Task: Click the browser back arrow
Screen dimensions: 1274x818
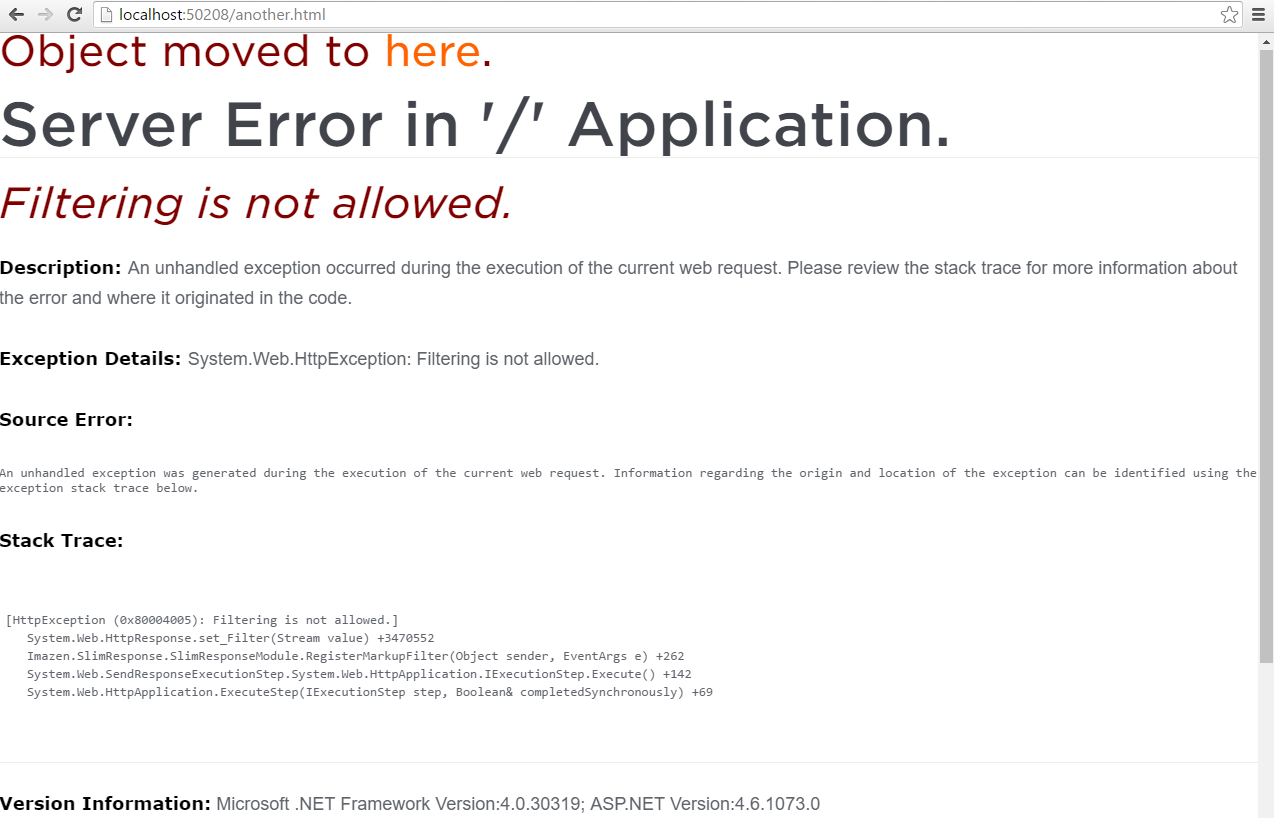Action: (16, 14)
